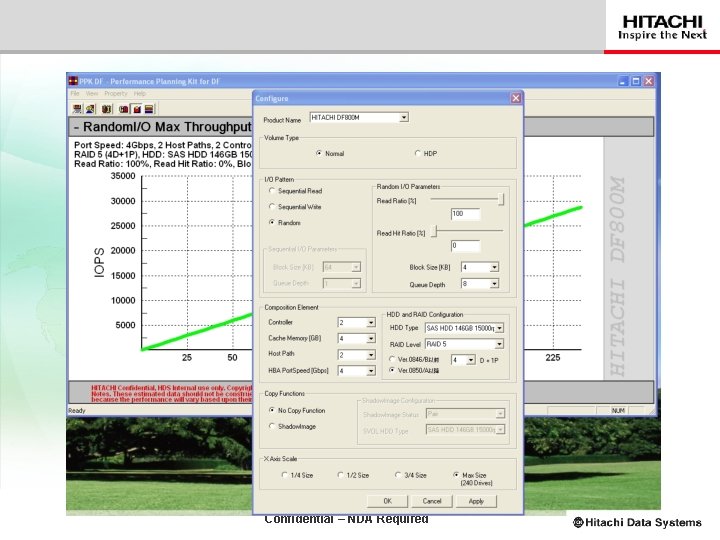This screenshot has width=720, height=540.
Task: Click the '35000' IOPS axis label
Action: tap(123, 176)
